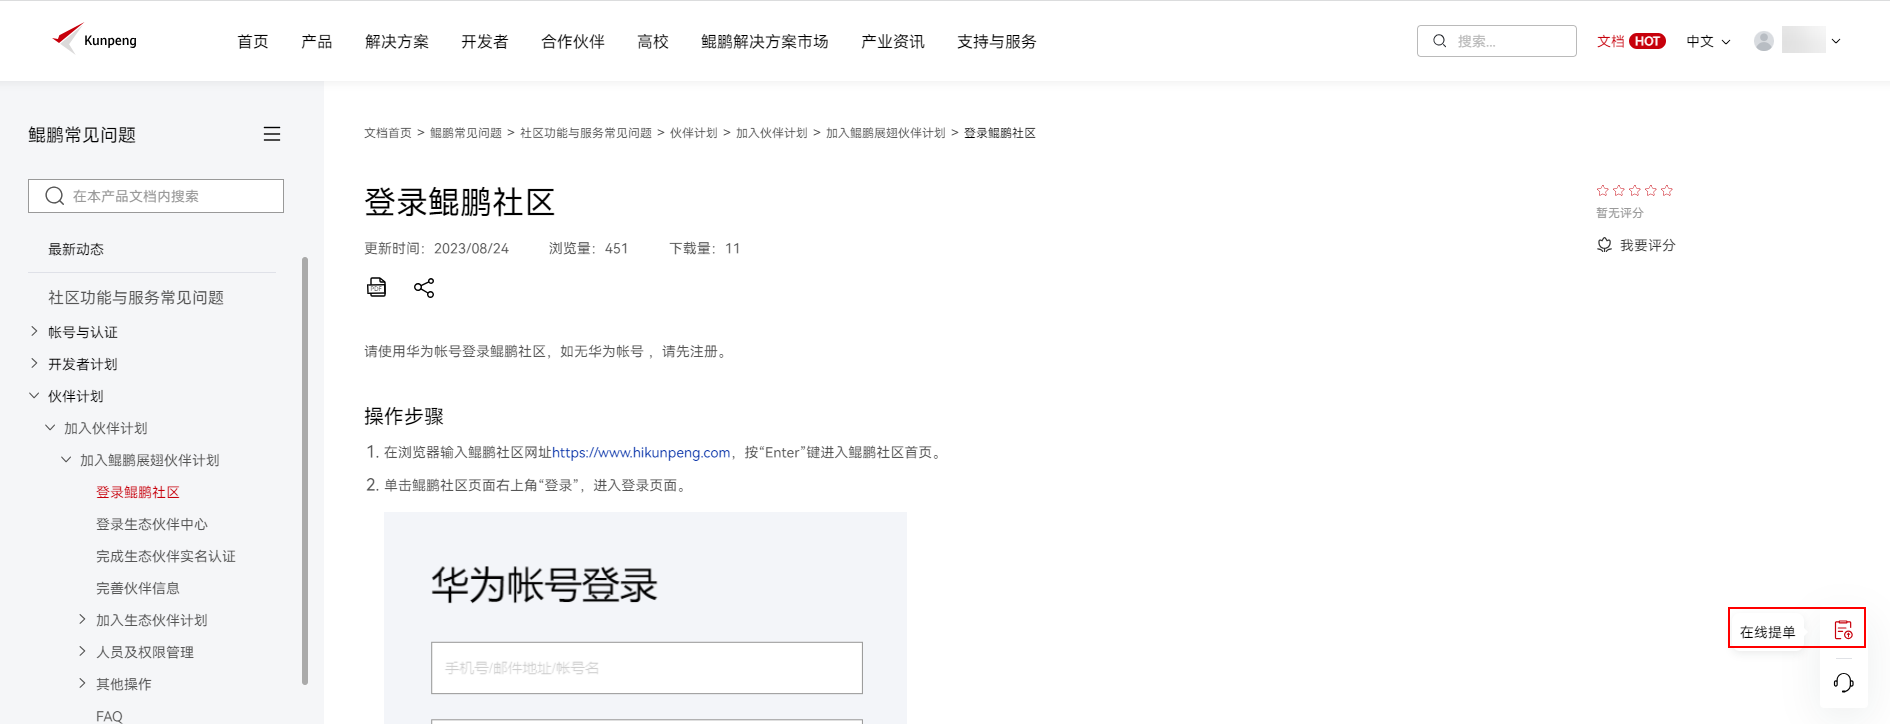Click the magnifier icon in doc search box
The width and height of the screenshot is (1890, 724).
click(x=55, y=196)
